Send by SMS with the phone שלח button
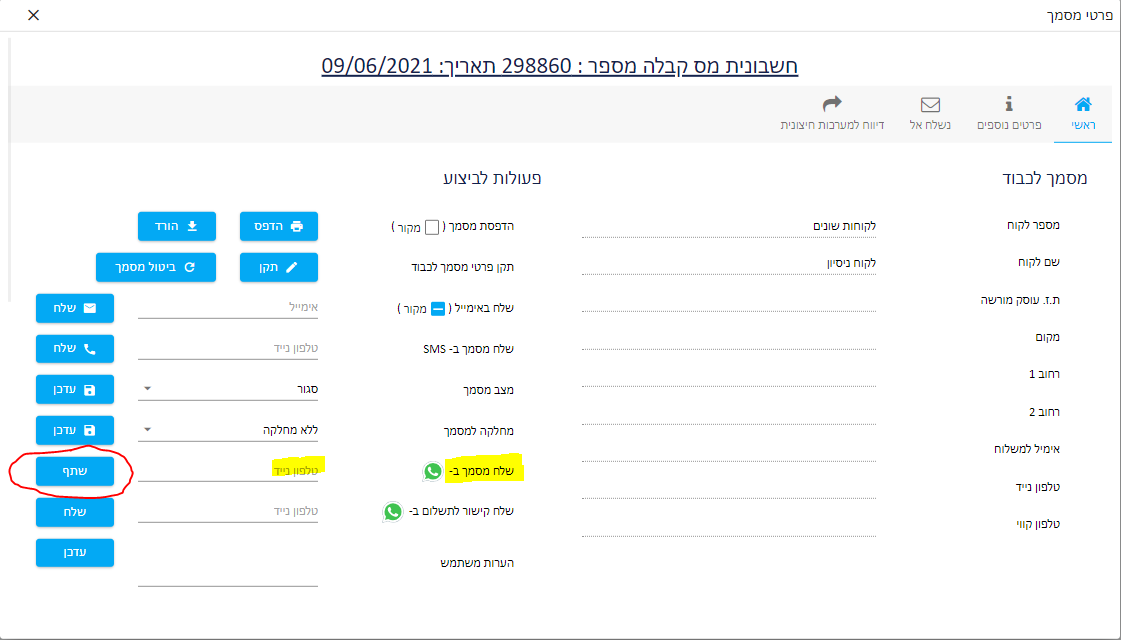Image resolution: width=1121 pixels, height=640 pixels. 75,348
